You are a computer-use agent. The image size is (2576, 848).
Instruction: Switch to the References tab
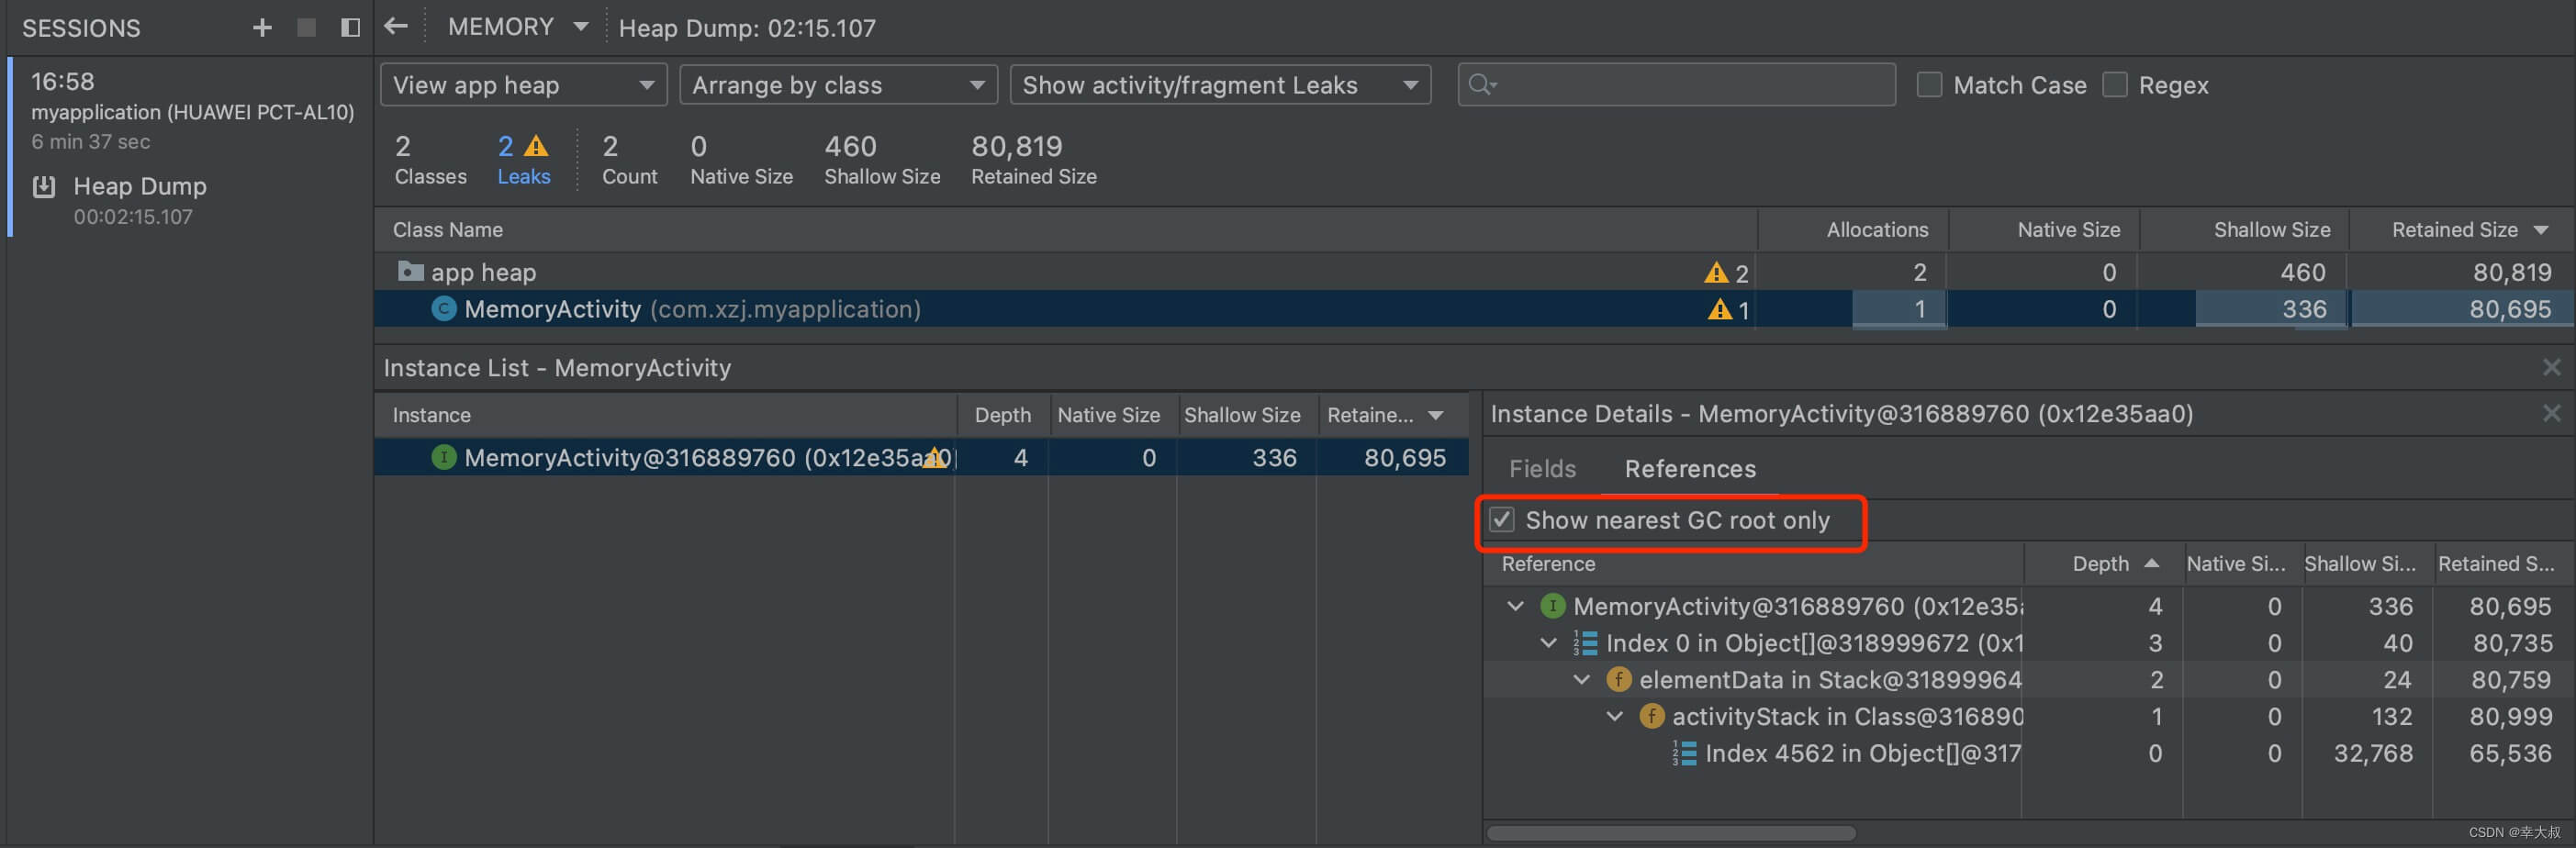1689,469
